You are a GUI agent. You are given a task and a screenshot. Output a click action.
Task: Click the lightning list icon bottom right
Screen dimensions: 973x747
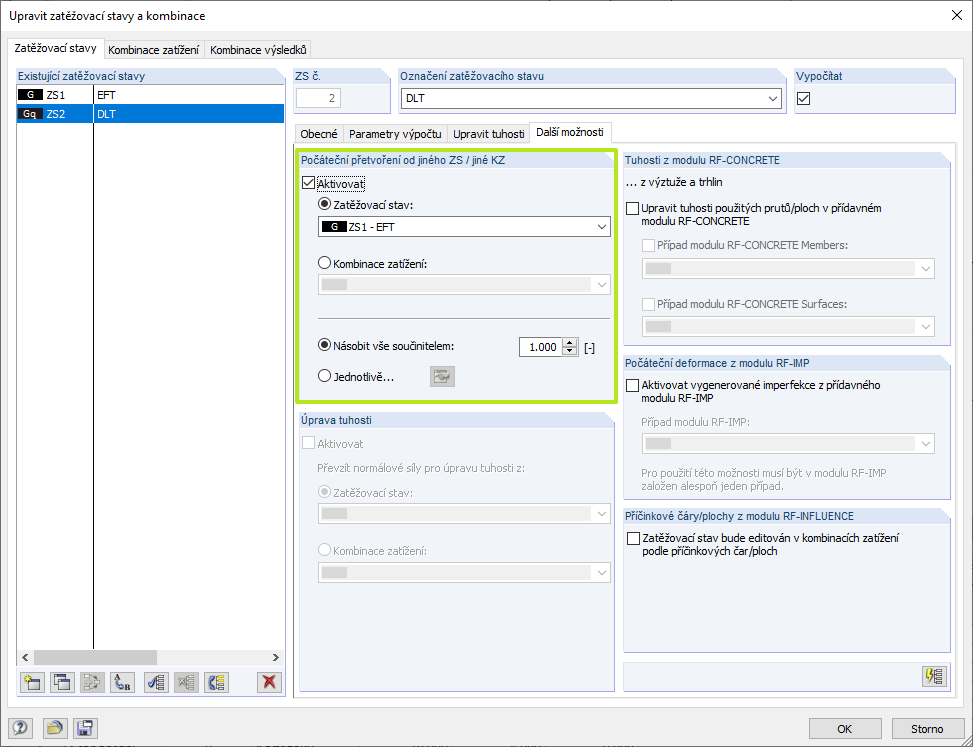coord(935,676)
